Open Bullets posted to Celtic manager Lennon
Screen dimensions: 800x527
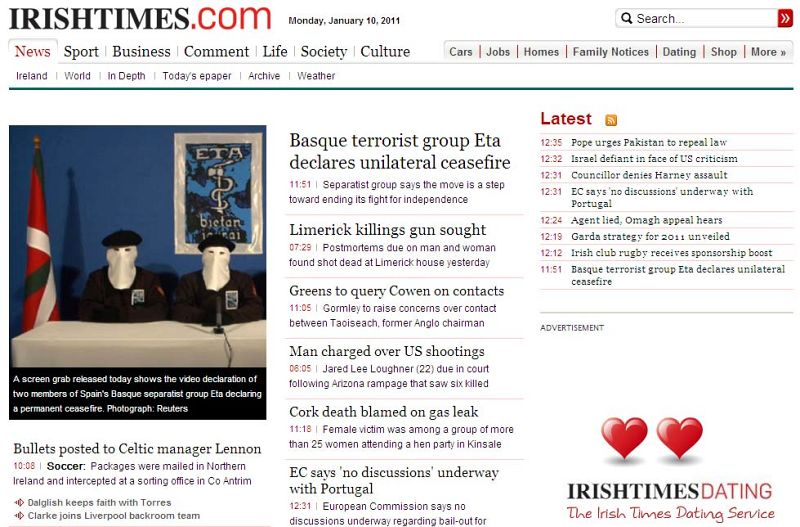[137, 448]
